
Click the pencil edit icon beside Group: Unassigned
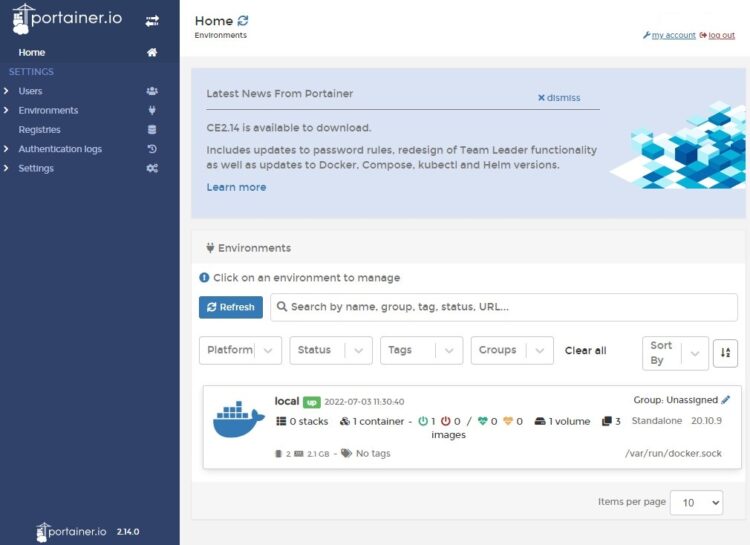726,400
